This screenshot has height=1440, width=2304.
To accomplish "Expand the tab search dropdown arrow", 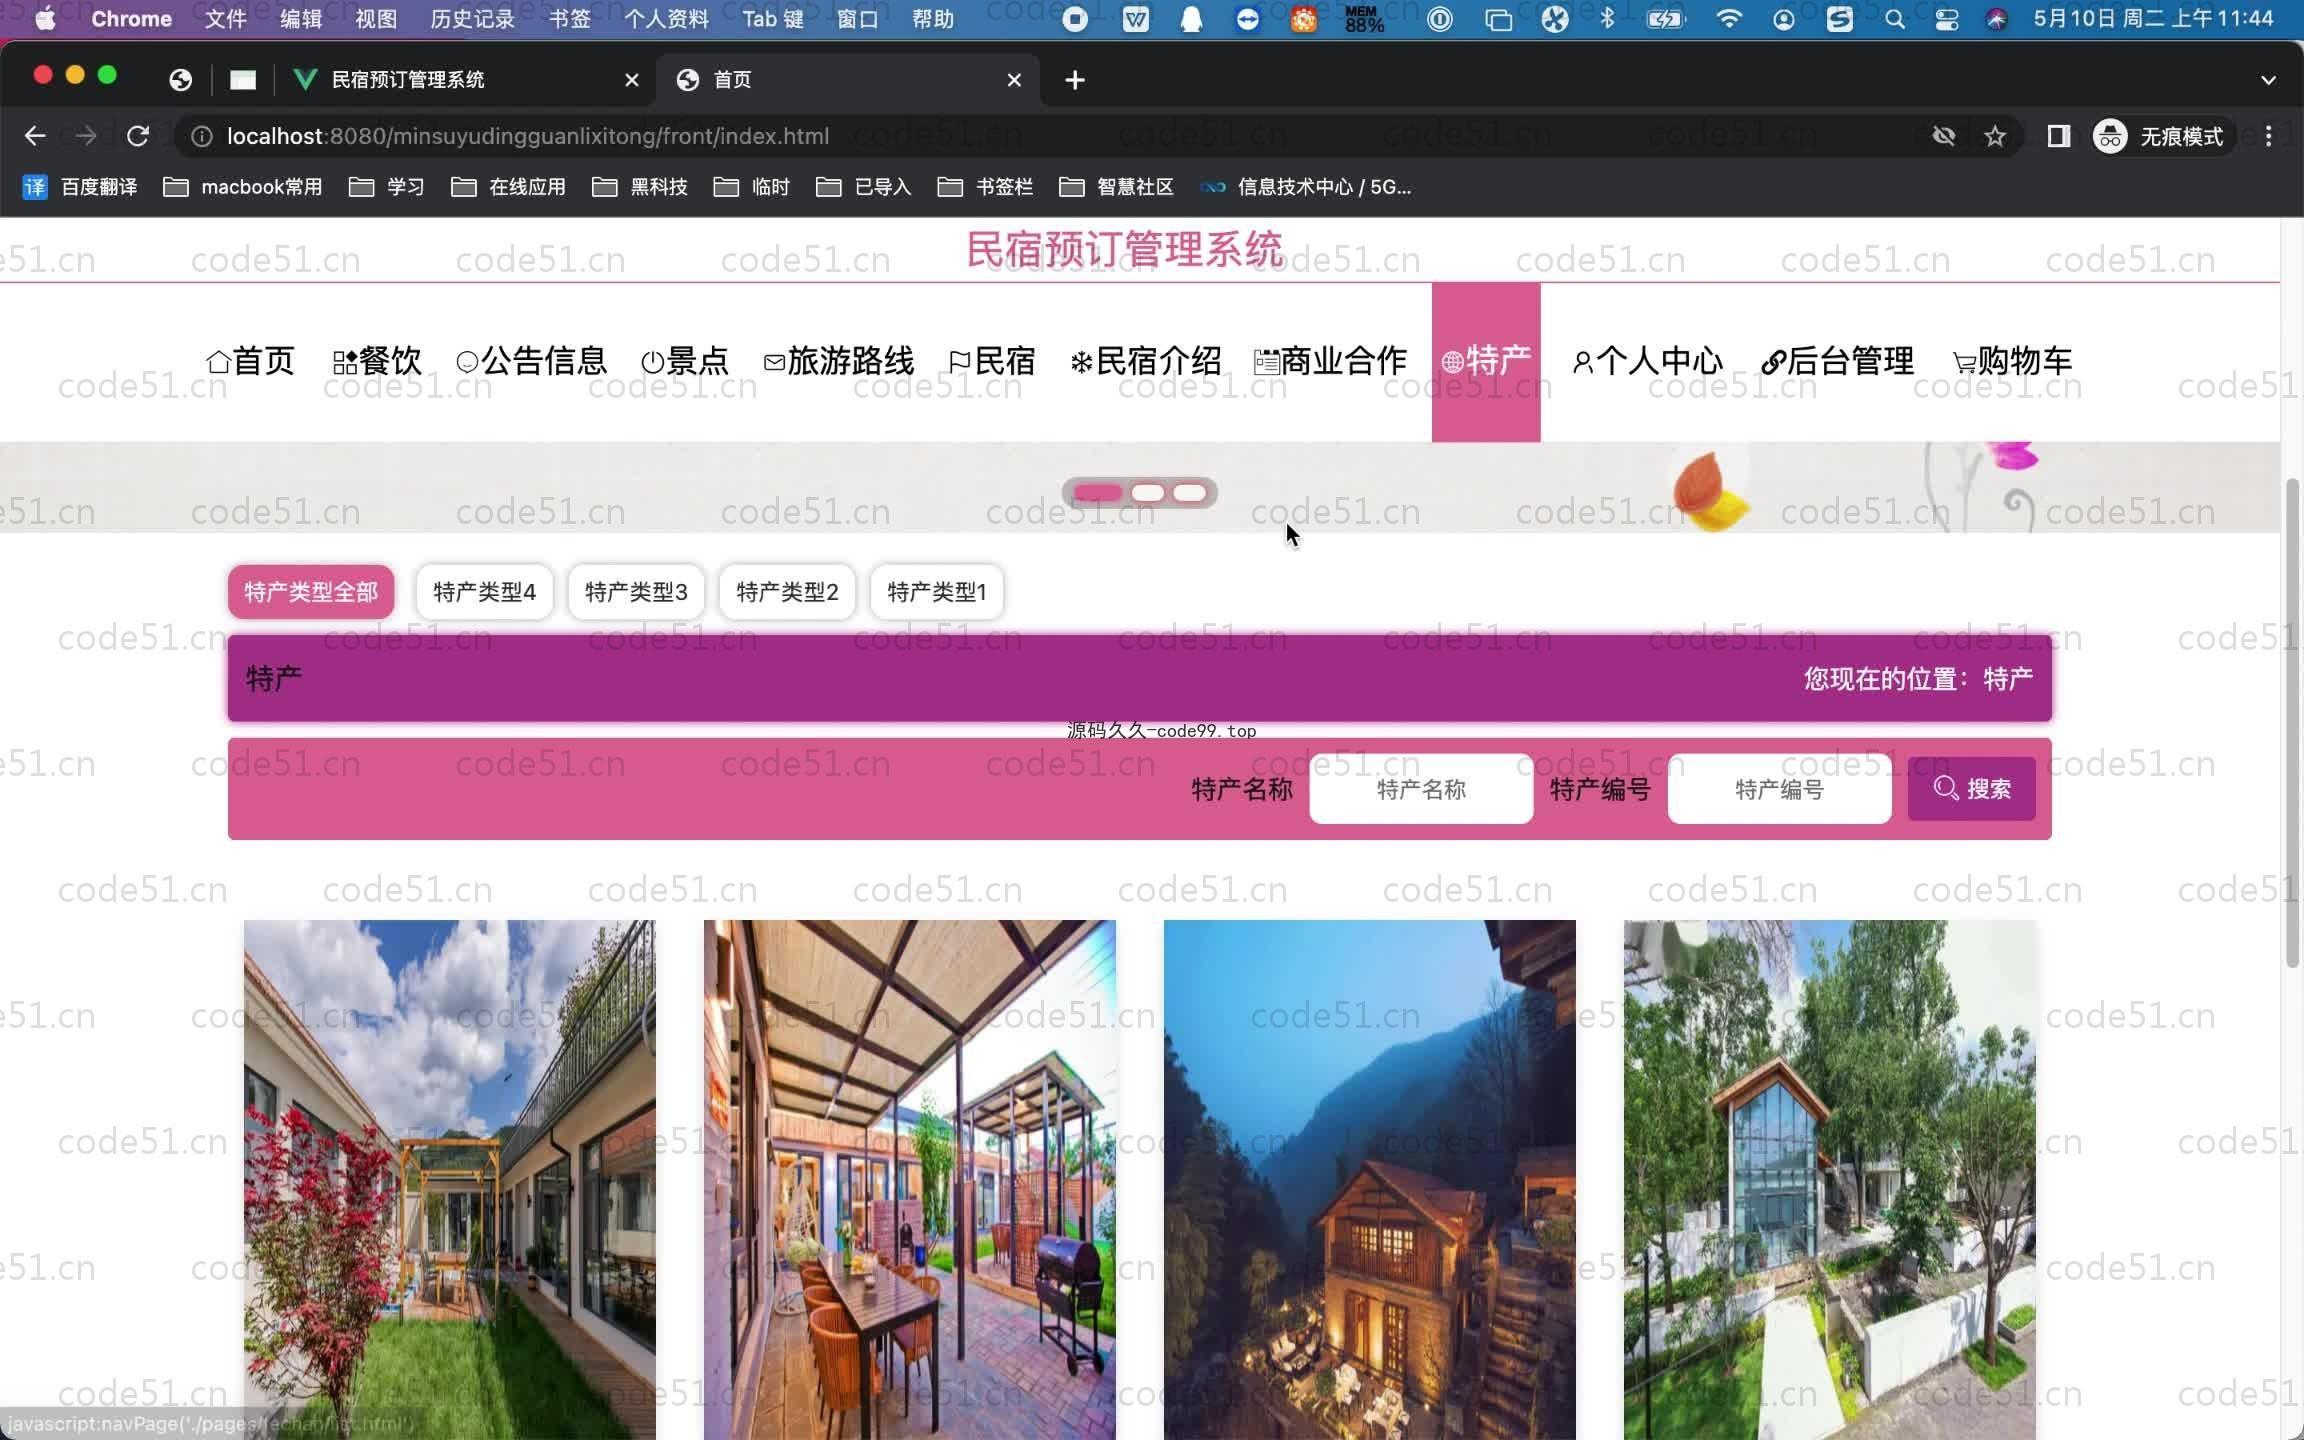I will tap(2268, 80).
